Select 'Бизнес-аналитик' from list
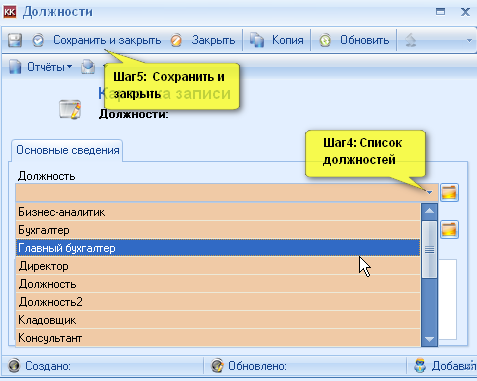The height and width of the screenshot is (381, 477). (x=218, y=212)
